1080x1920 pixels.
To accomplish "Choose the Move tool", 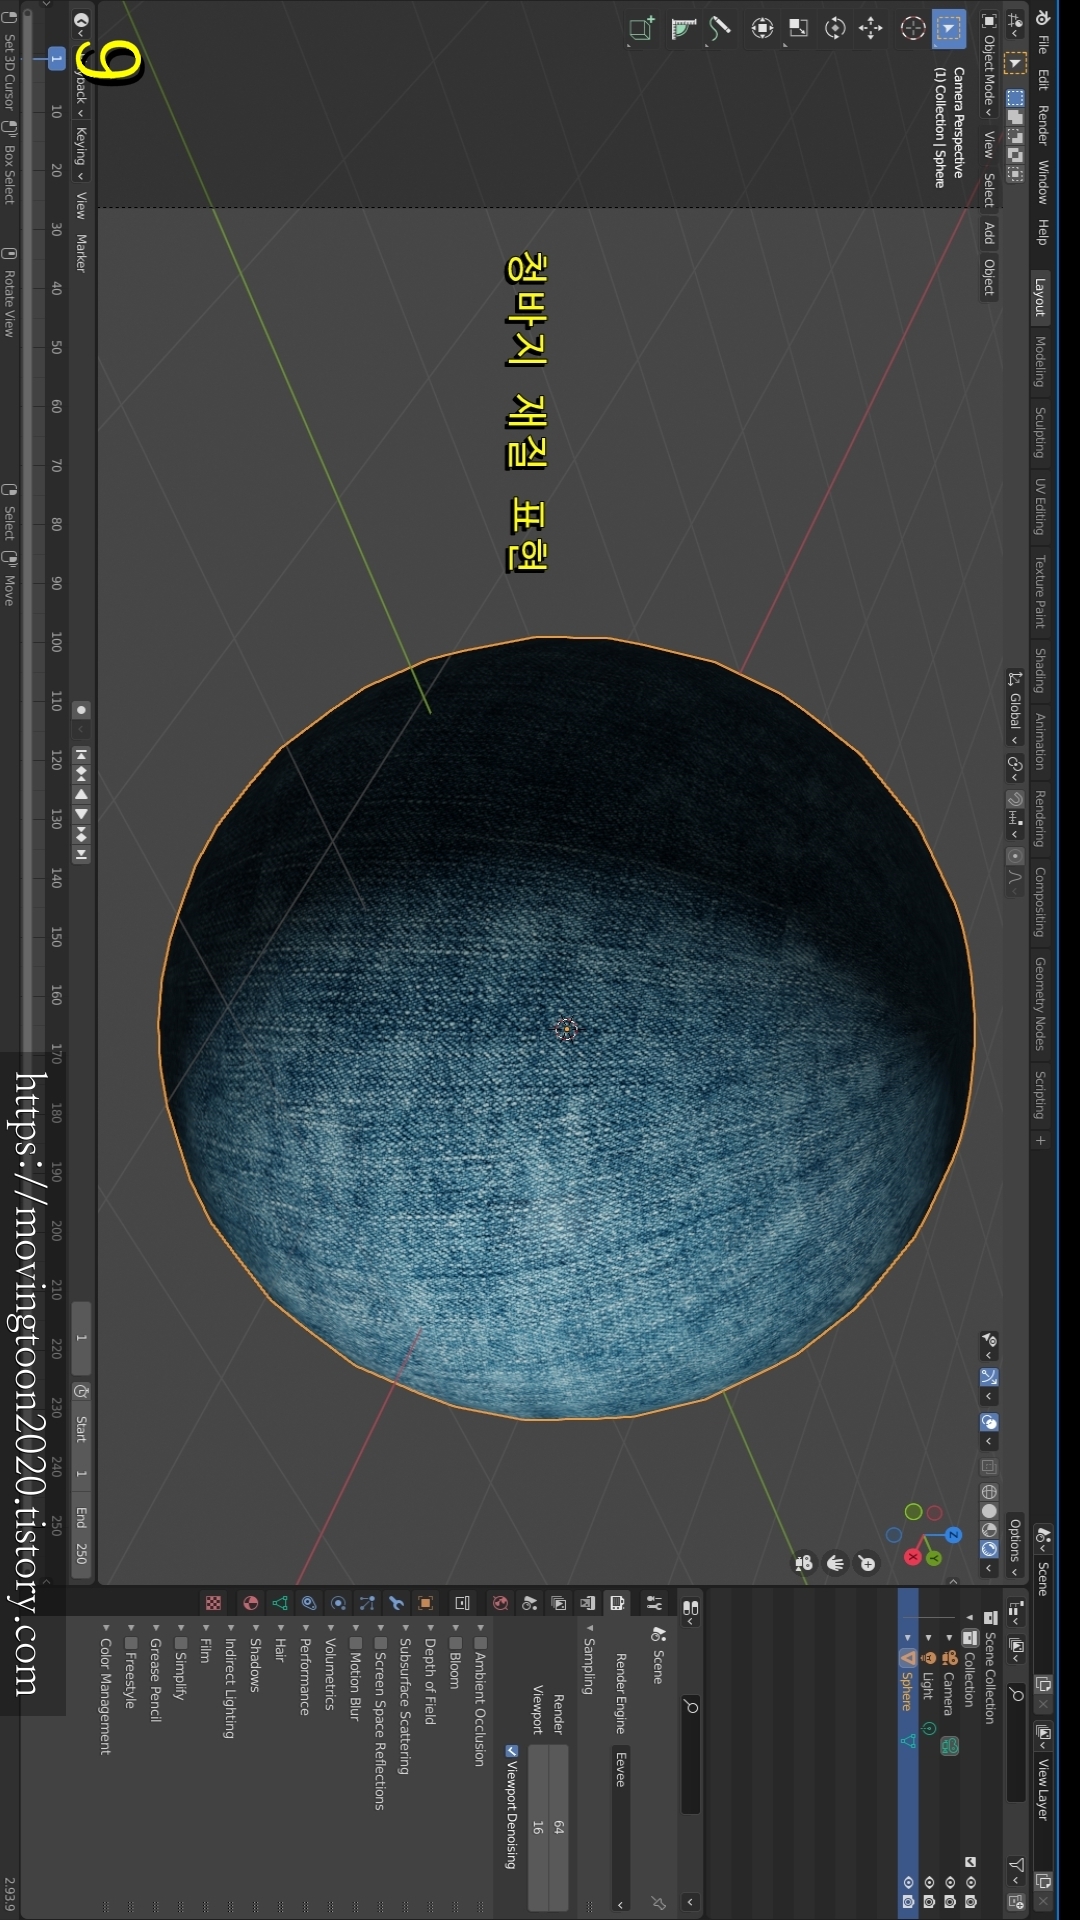I will (x=871, y=29).
